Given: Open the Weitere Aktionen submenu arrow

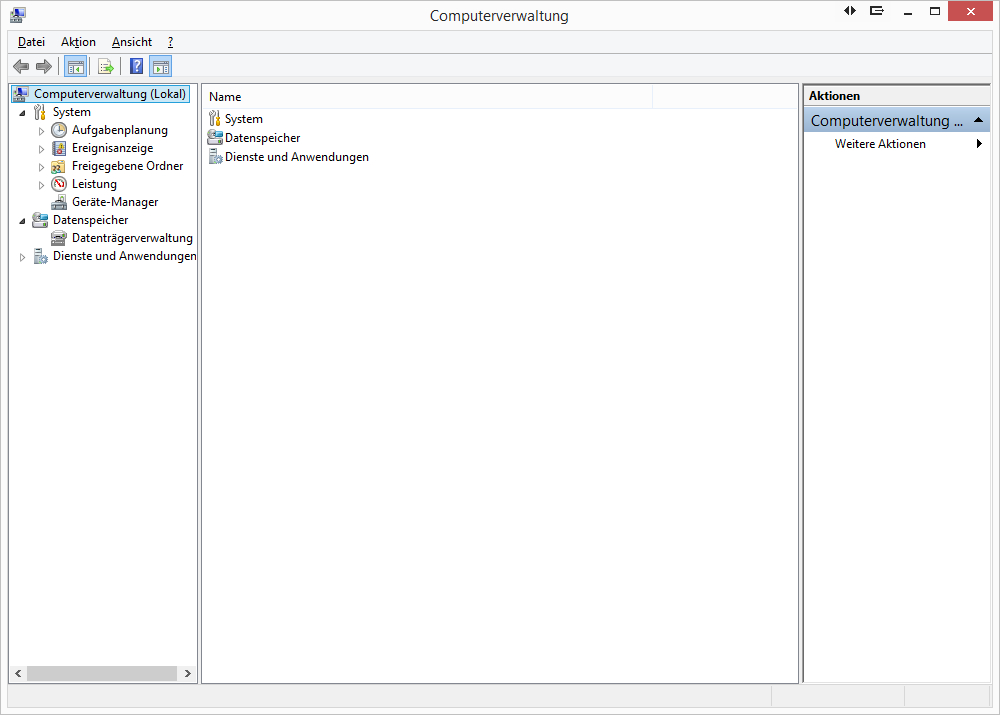Looking at the screenshot, I should pyautogui.click(x=979, y=144).
